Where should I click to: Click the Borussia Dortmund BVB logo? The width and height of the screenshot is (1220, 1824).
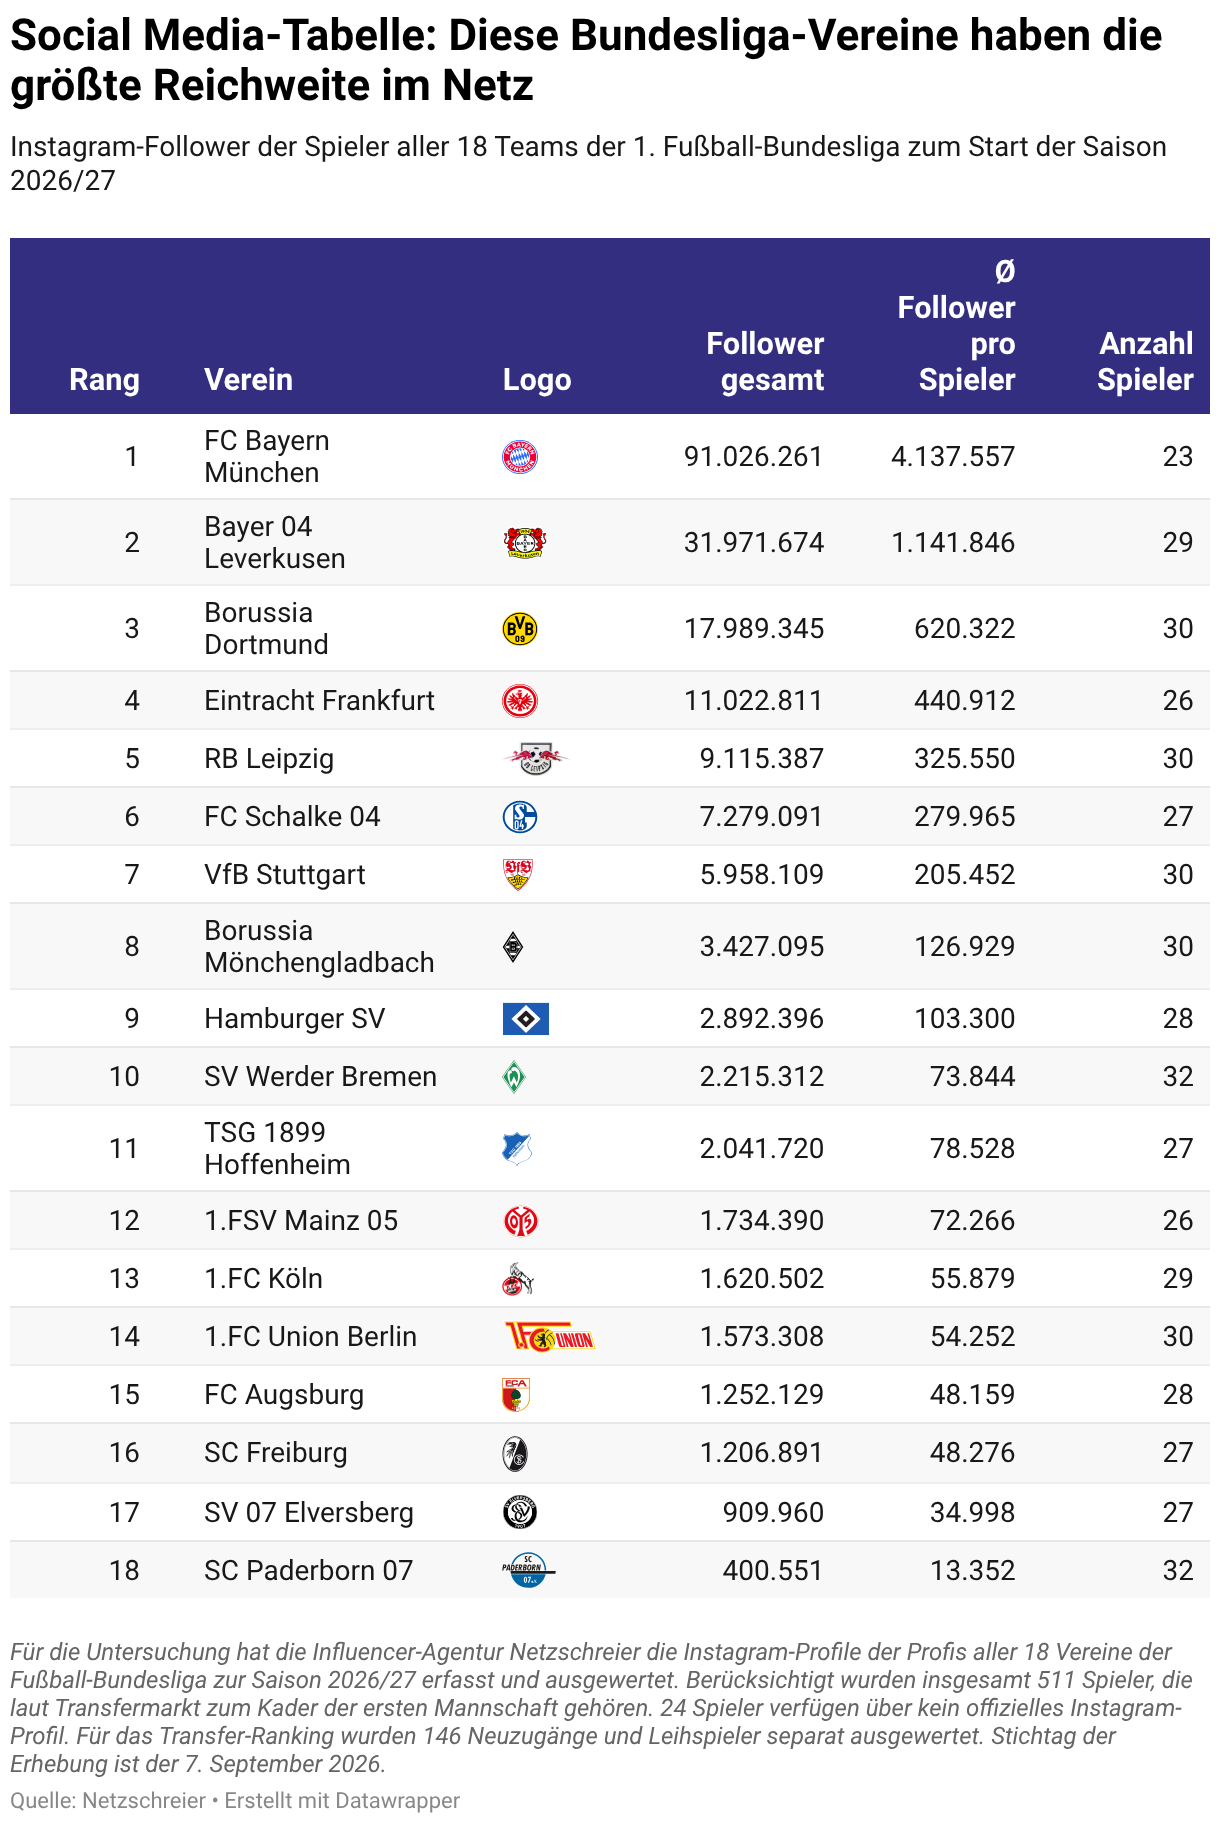[520, 629]
